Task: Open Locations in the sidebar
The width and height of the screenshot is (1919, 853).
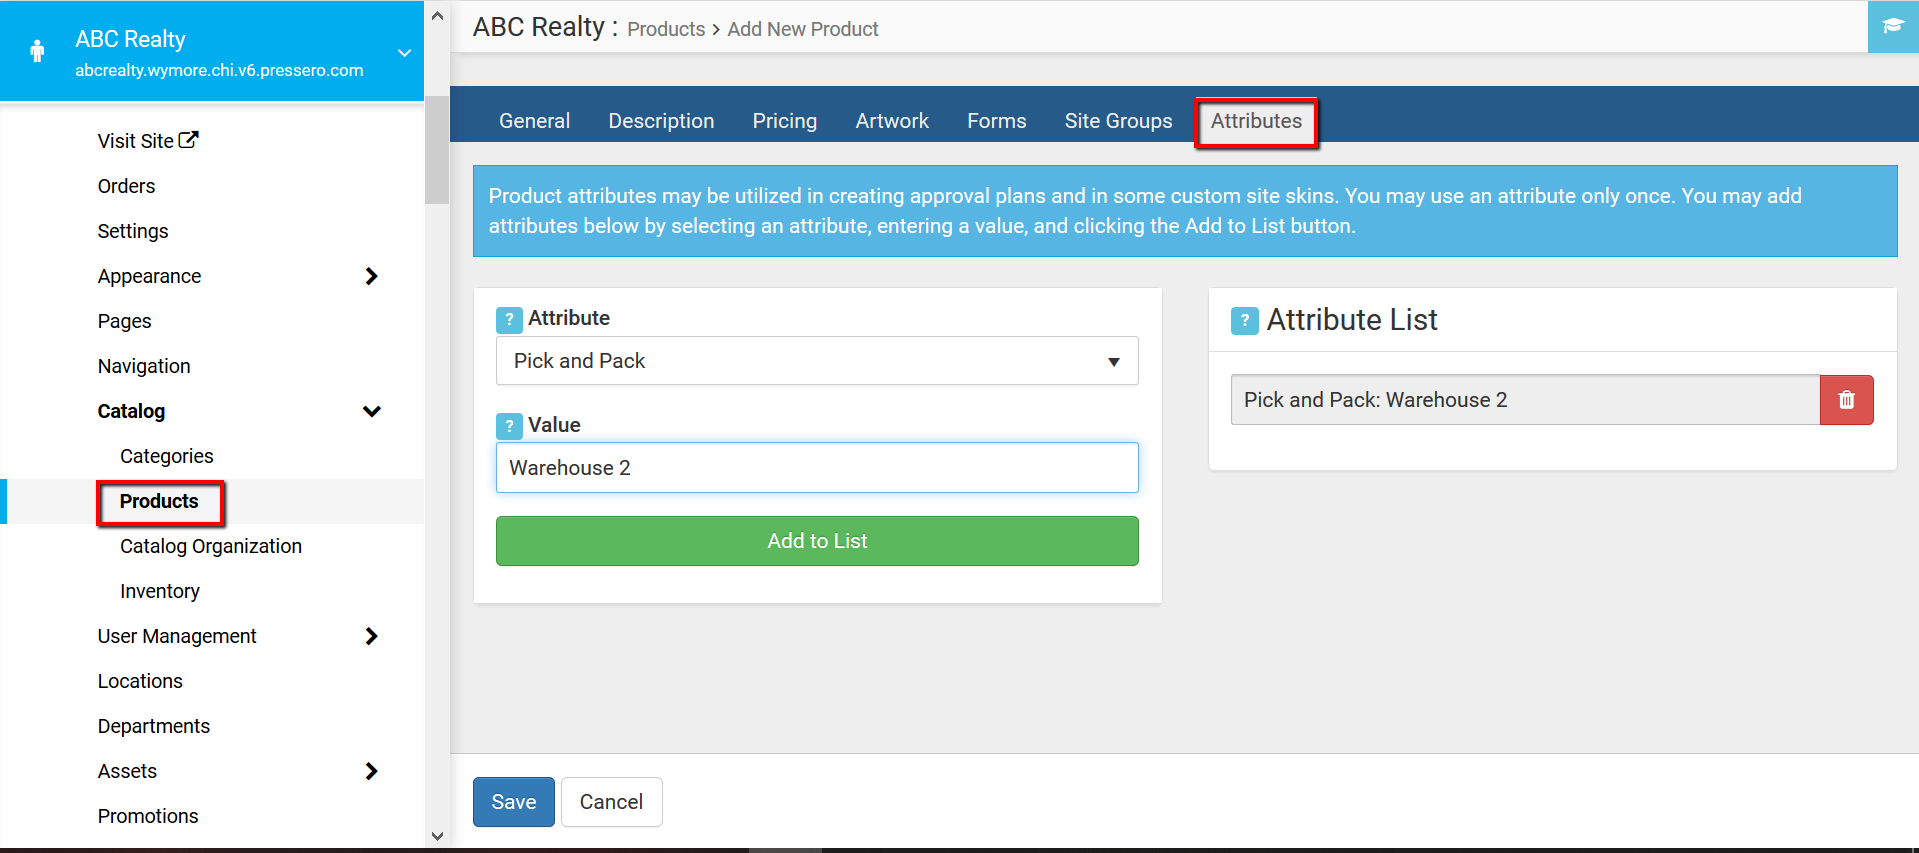Action: pyautogui.click(x=140, y=681)
